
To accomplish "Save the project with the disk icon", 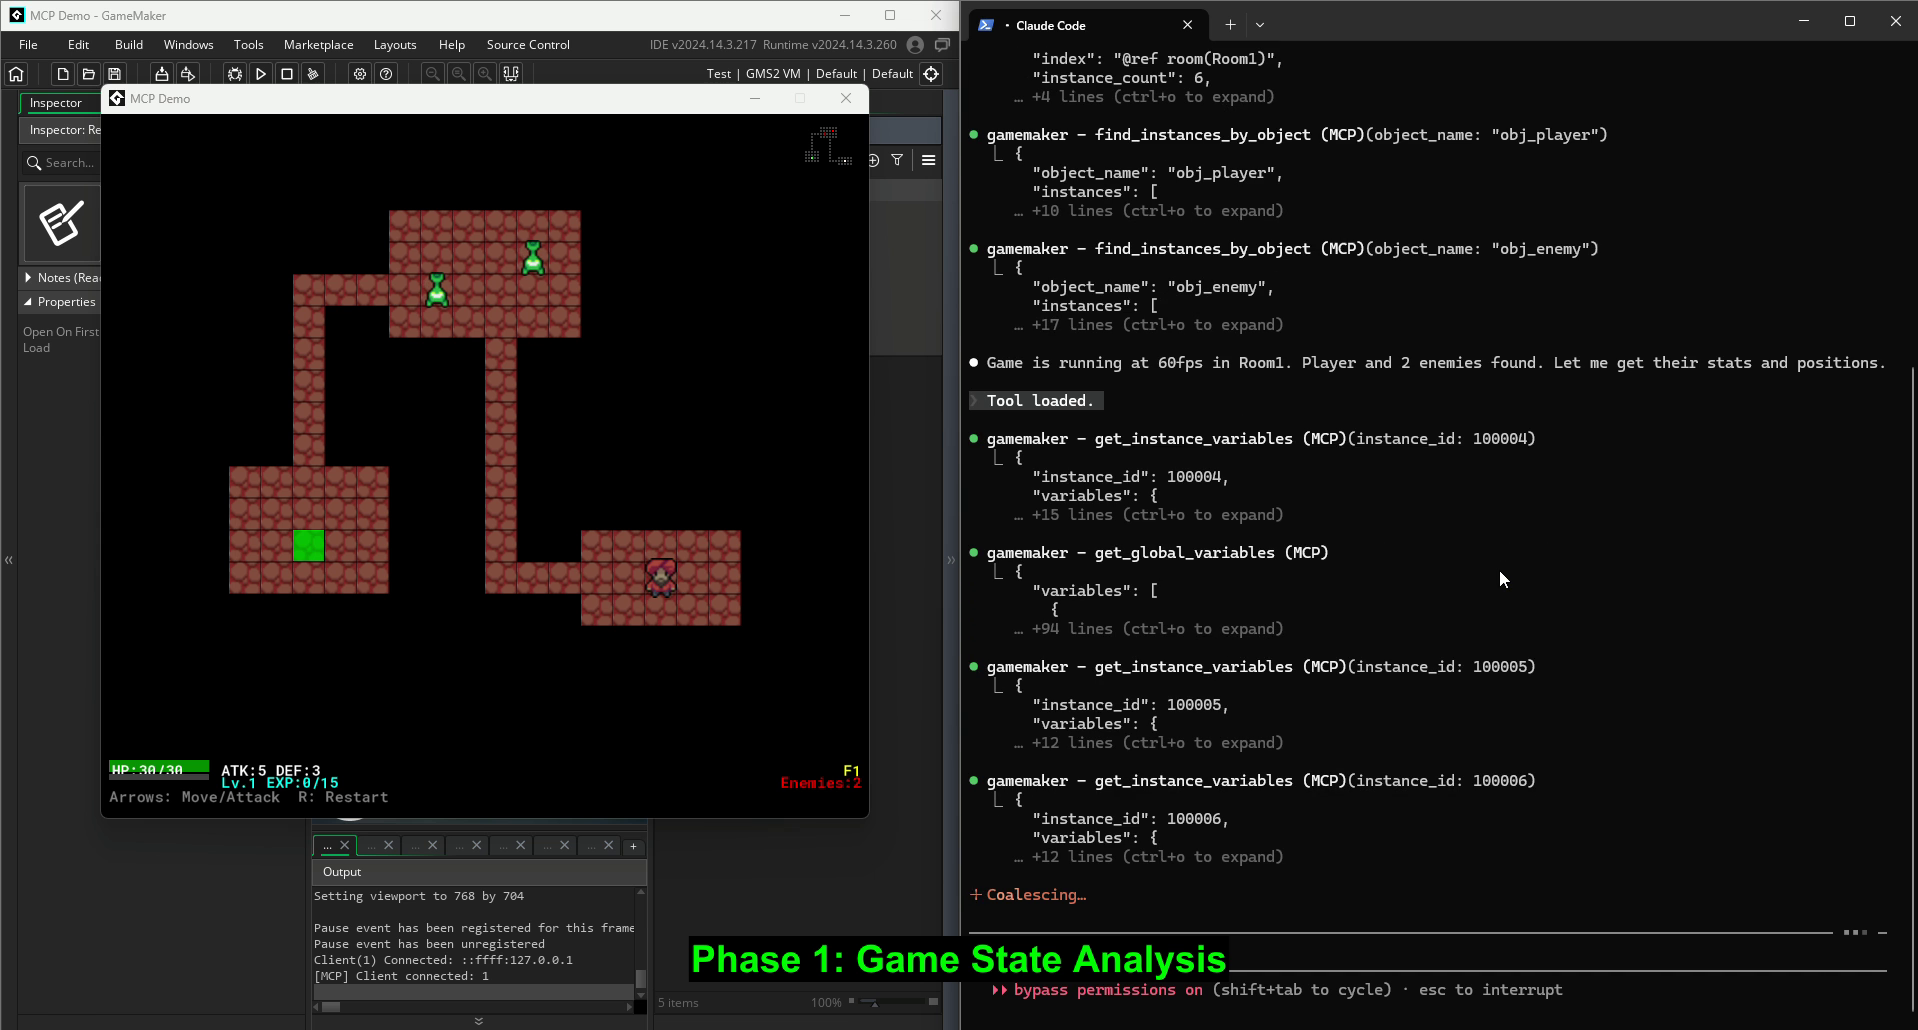I will point(115,74).
